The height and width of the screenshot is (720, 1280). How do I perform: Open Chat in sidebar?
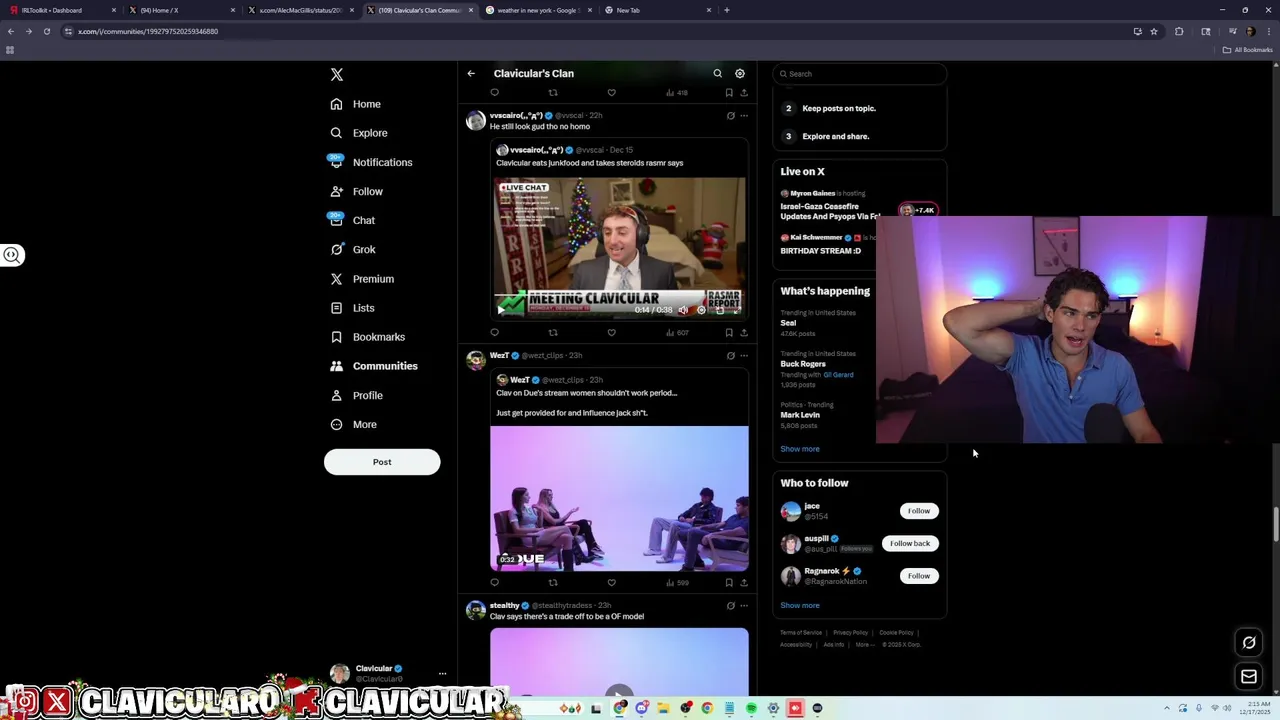coord(352,220)
